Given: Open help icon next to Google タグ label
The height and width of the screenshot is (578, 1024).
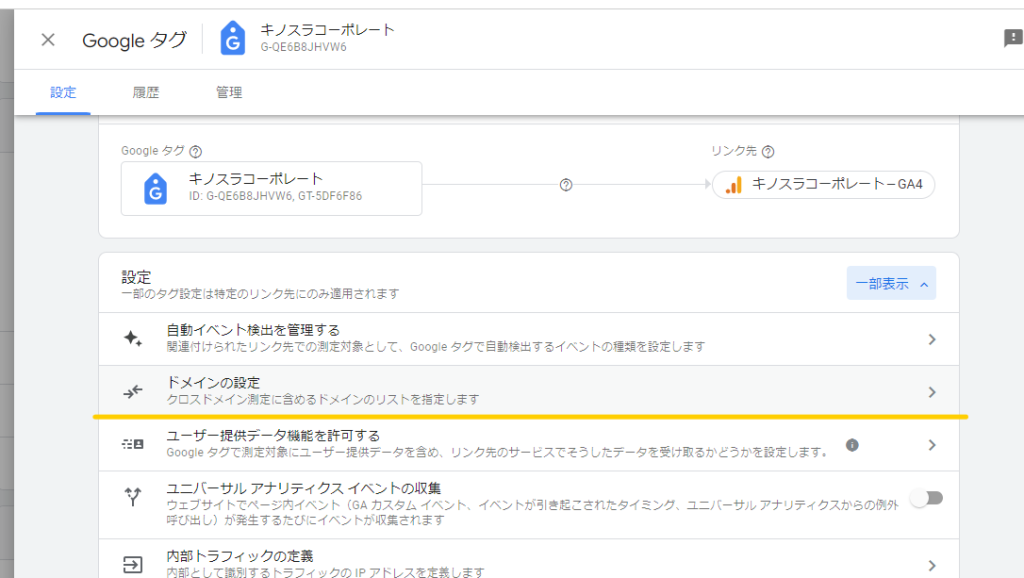Looking at the screenshot, I should (195, 152).
